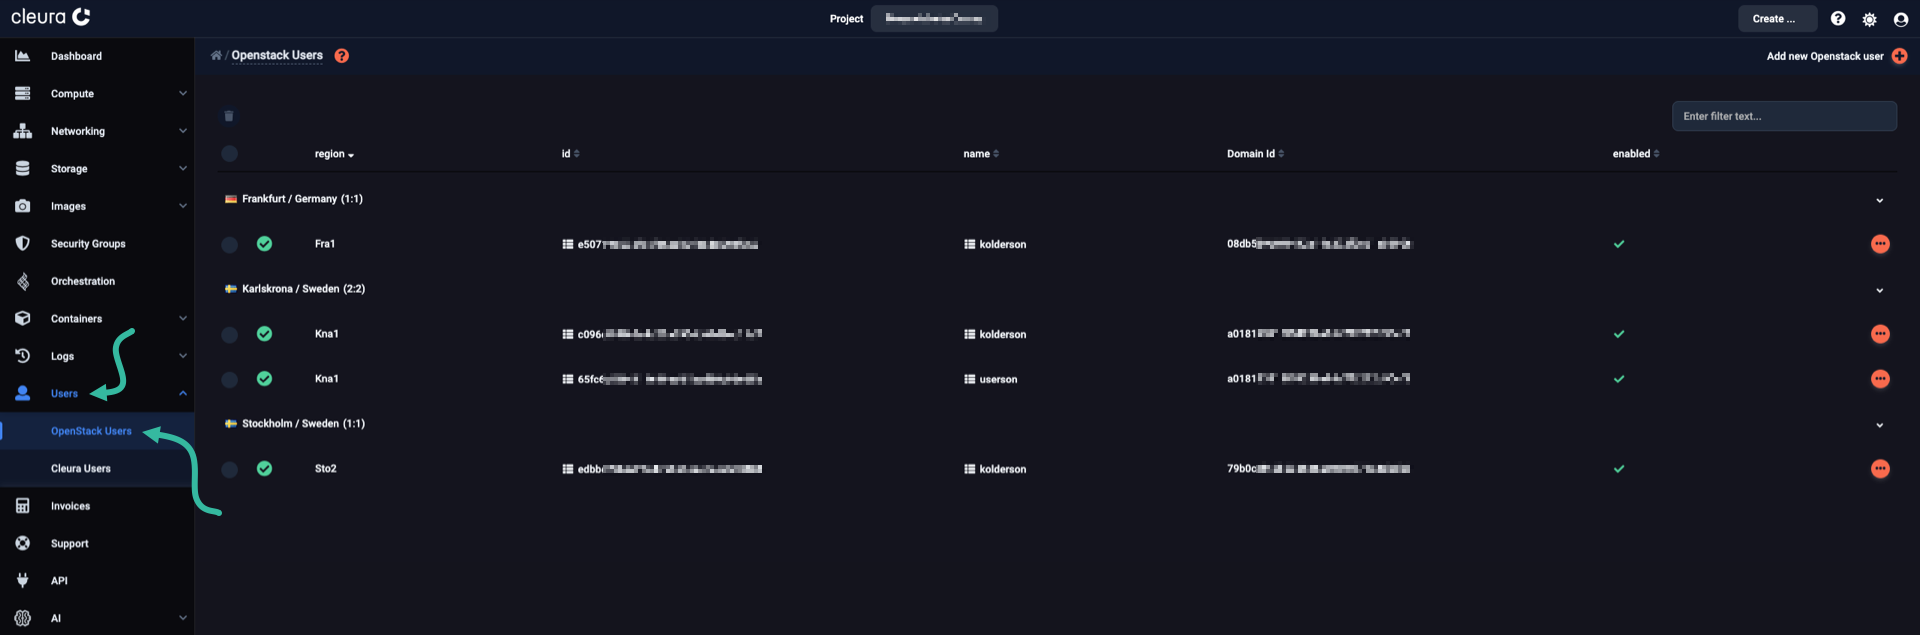Click the AI brain icon in sidebar
The height and width of the screenshot is (635, 1920).
[x=22, y=618]
